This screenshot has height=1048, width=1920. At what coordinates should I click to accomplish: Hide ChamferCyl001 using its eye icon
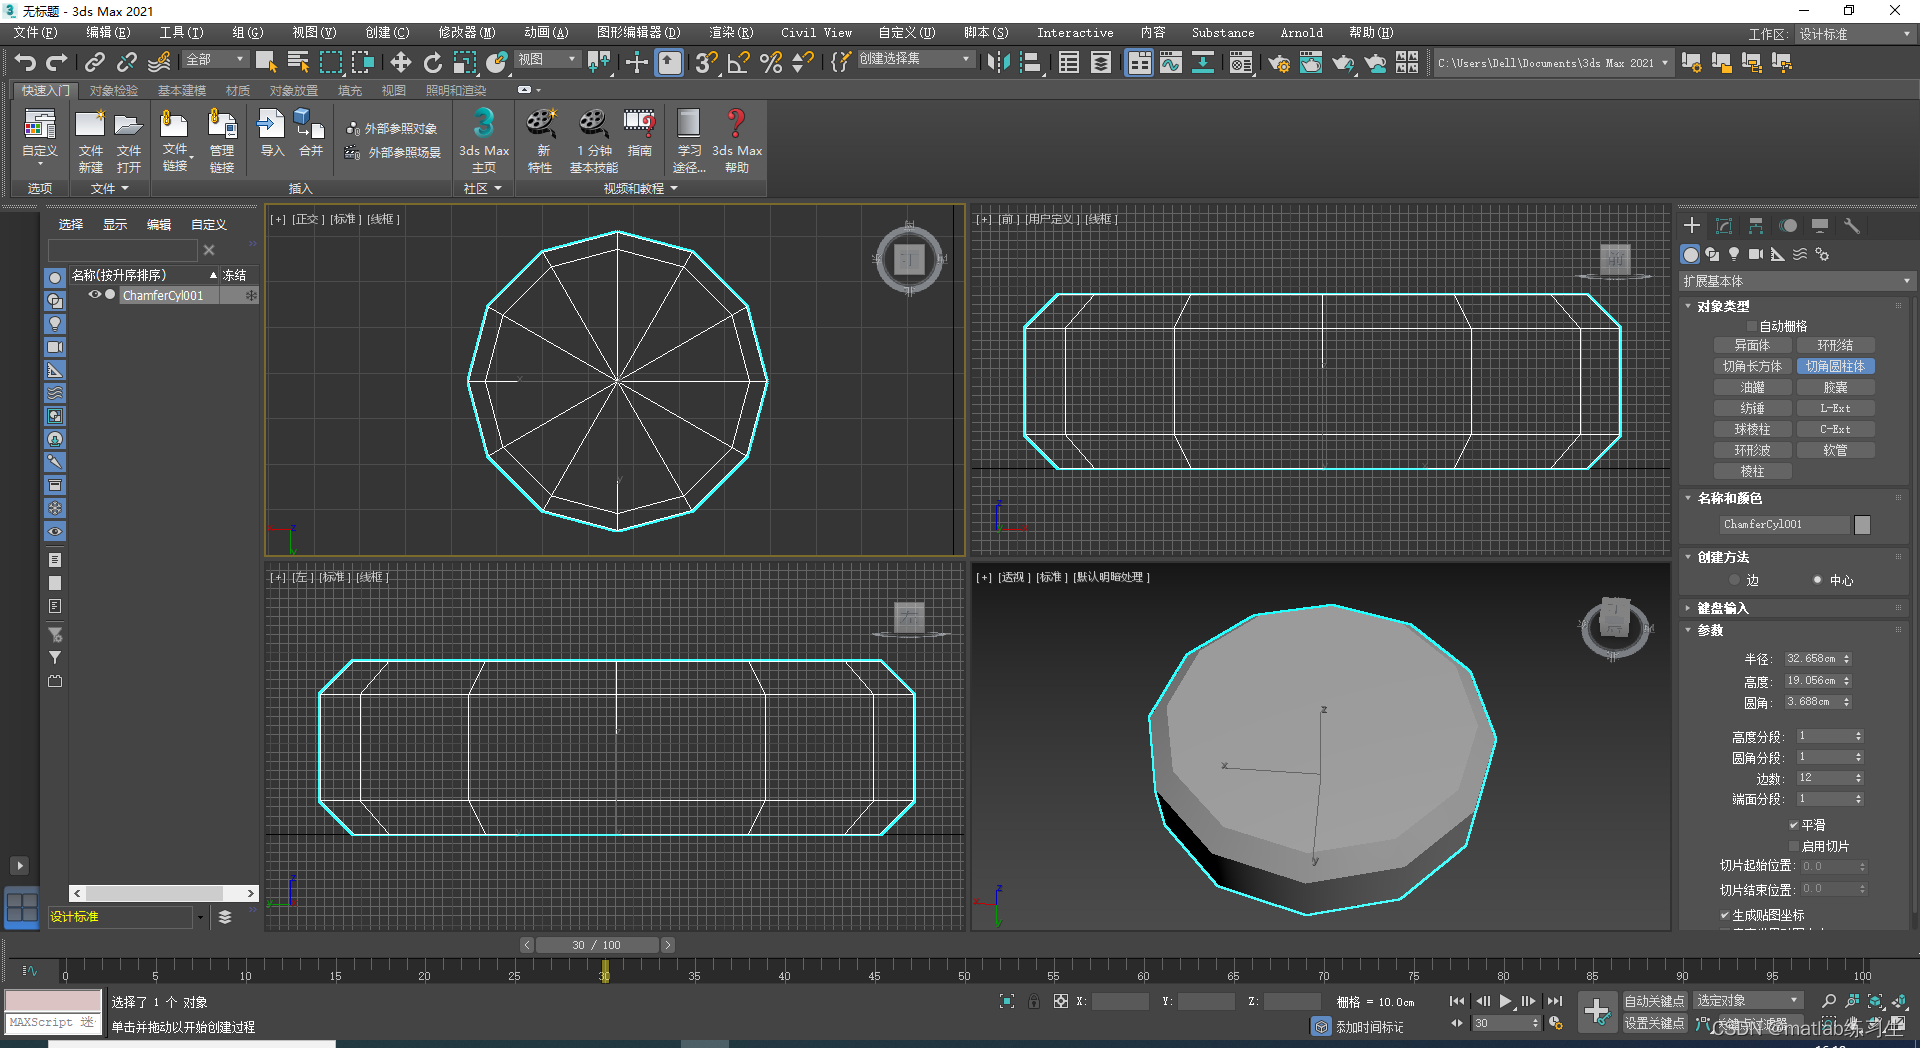[x=95, y=295]
